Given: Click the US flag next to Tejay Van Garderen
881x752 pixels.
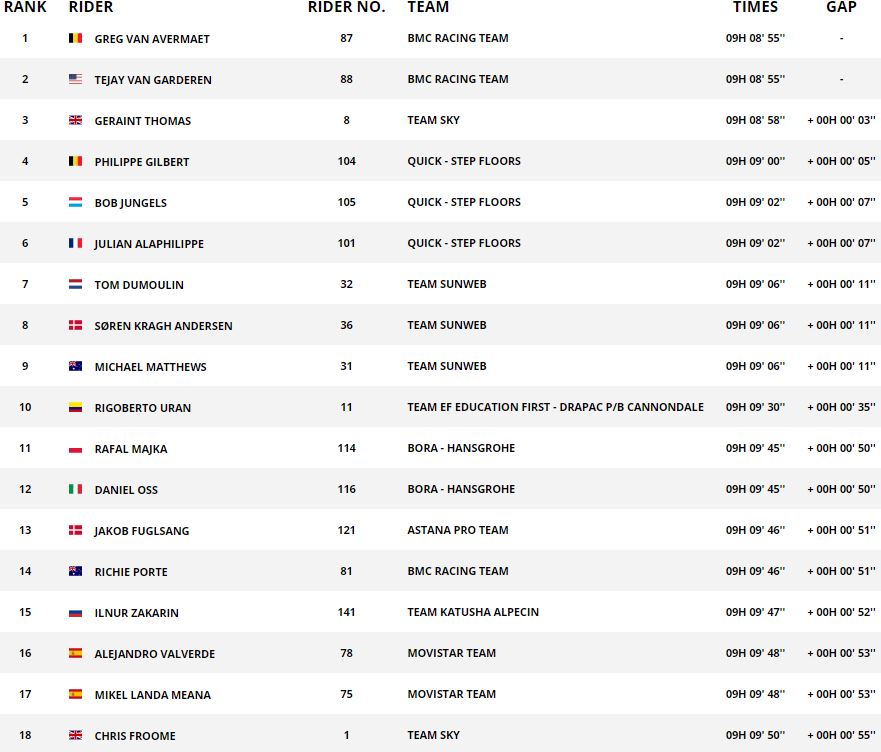Looking at the screenshot, I should pos(75,79).
